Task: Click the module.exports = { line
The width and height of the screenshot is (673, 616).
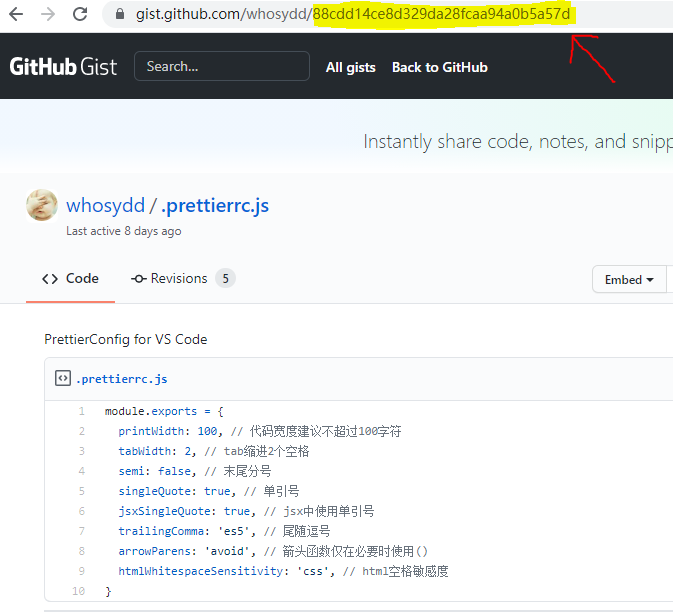Action: (164, 411)
